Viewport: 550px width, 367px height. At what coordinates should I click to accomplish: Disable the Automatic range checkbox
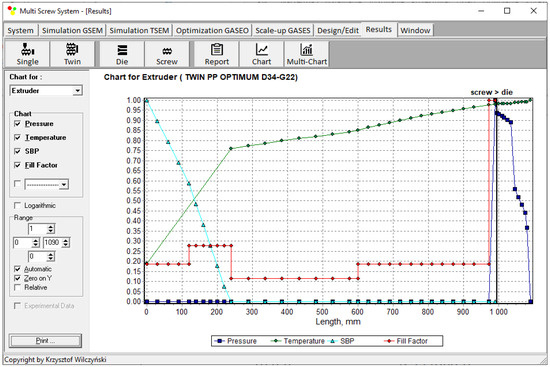(17, 269)
